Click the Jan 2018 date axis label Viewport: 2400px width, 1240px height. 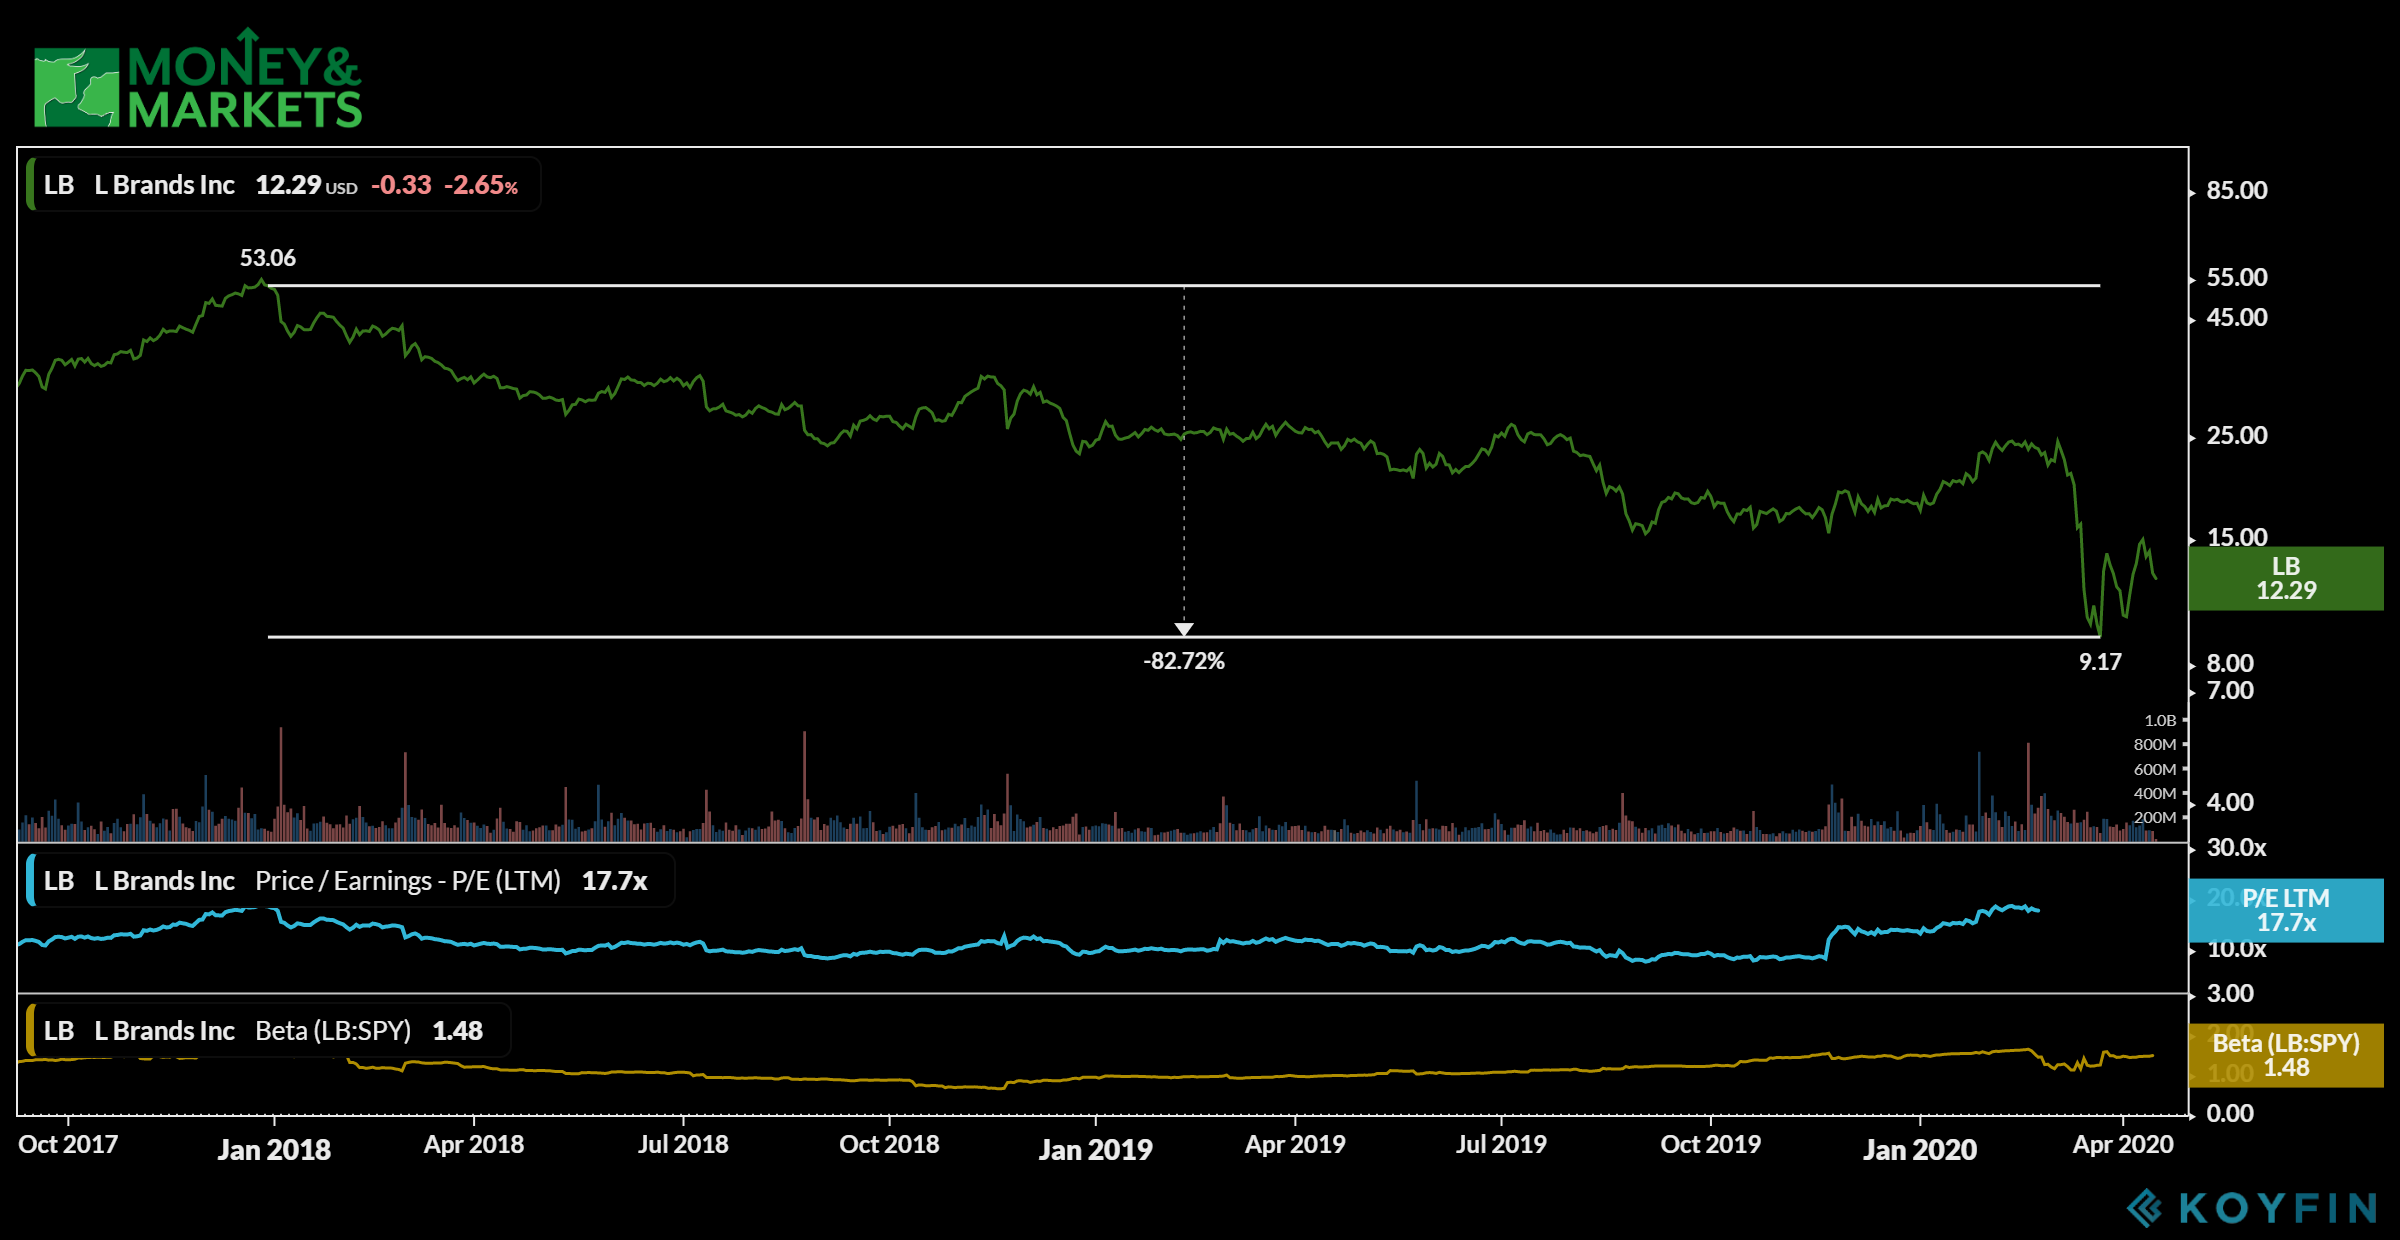(x=274, y=1149)
